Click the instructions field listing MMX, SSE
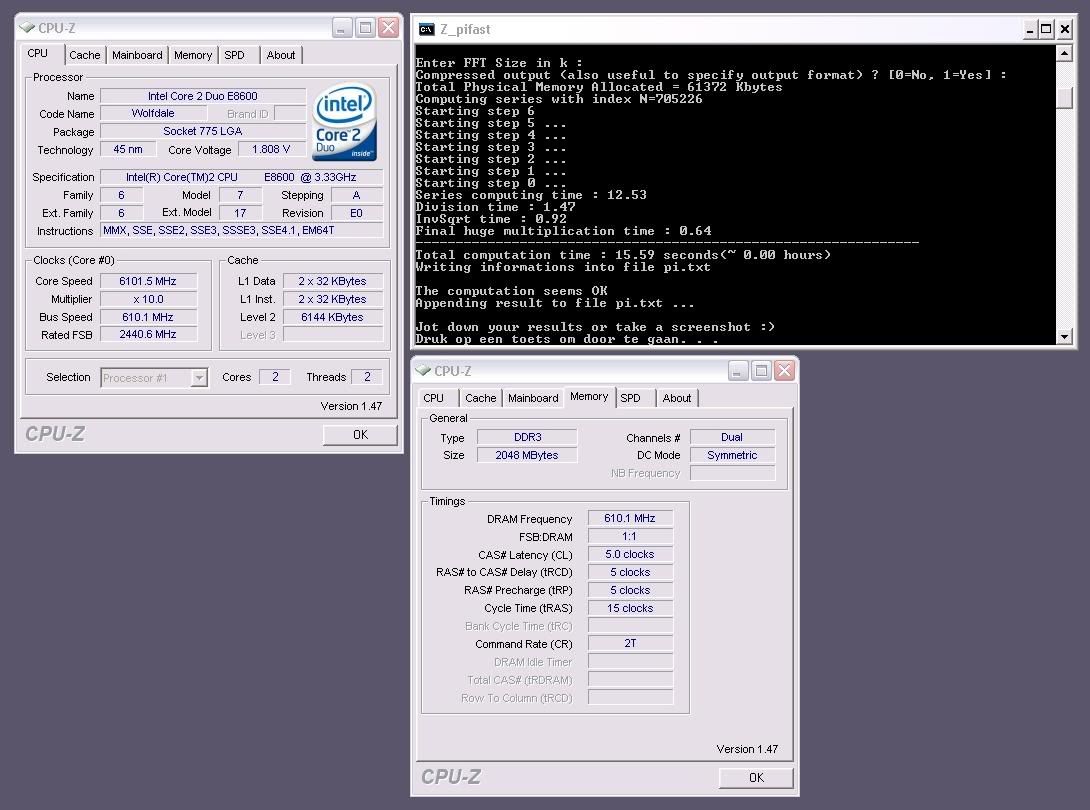The height and width of the screenshot is (810, 1090). (241, 230)
